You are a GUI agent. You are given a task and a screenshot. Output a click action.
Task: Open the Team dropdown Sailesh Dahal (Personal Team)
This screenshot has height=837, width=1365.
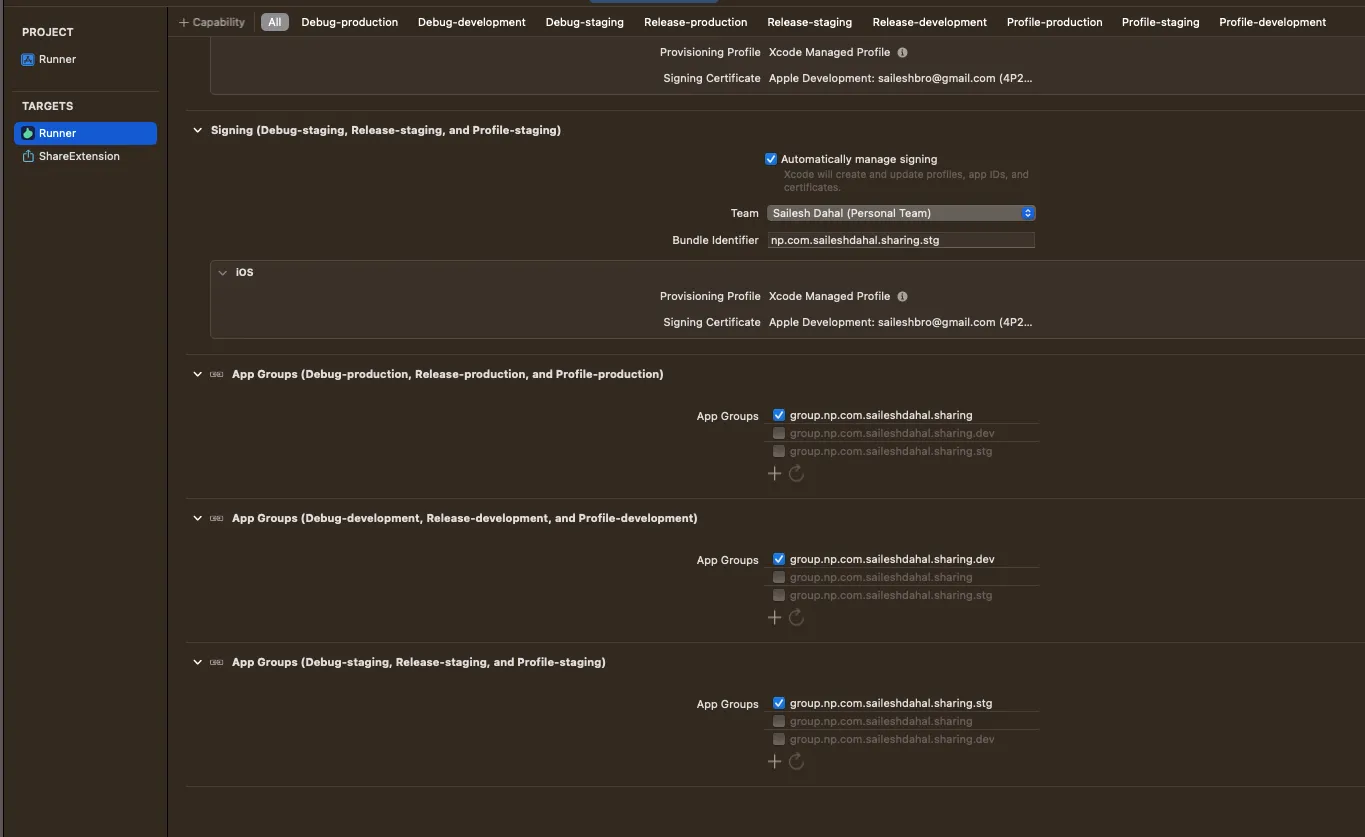tap(901, 213)
